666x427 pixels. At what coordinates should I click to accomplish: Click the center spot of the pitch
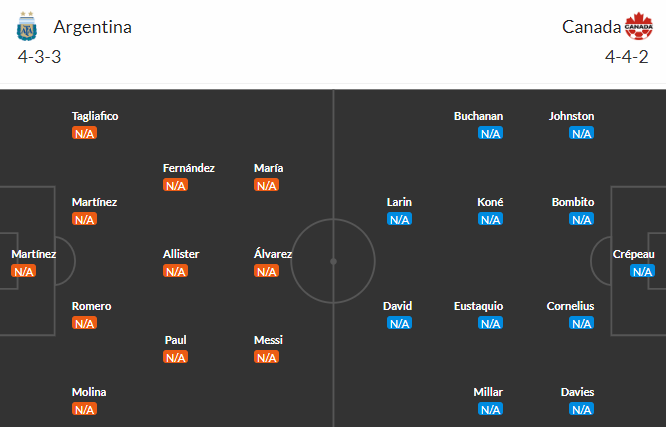[x=333, y=261]
